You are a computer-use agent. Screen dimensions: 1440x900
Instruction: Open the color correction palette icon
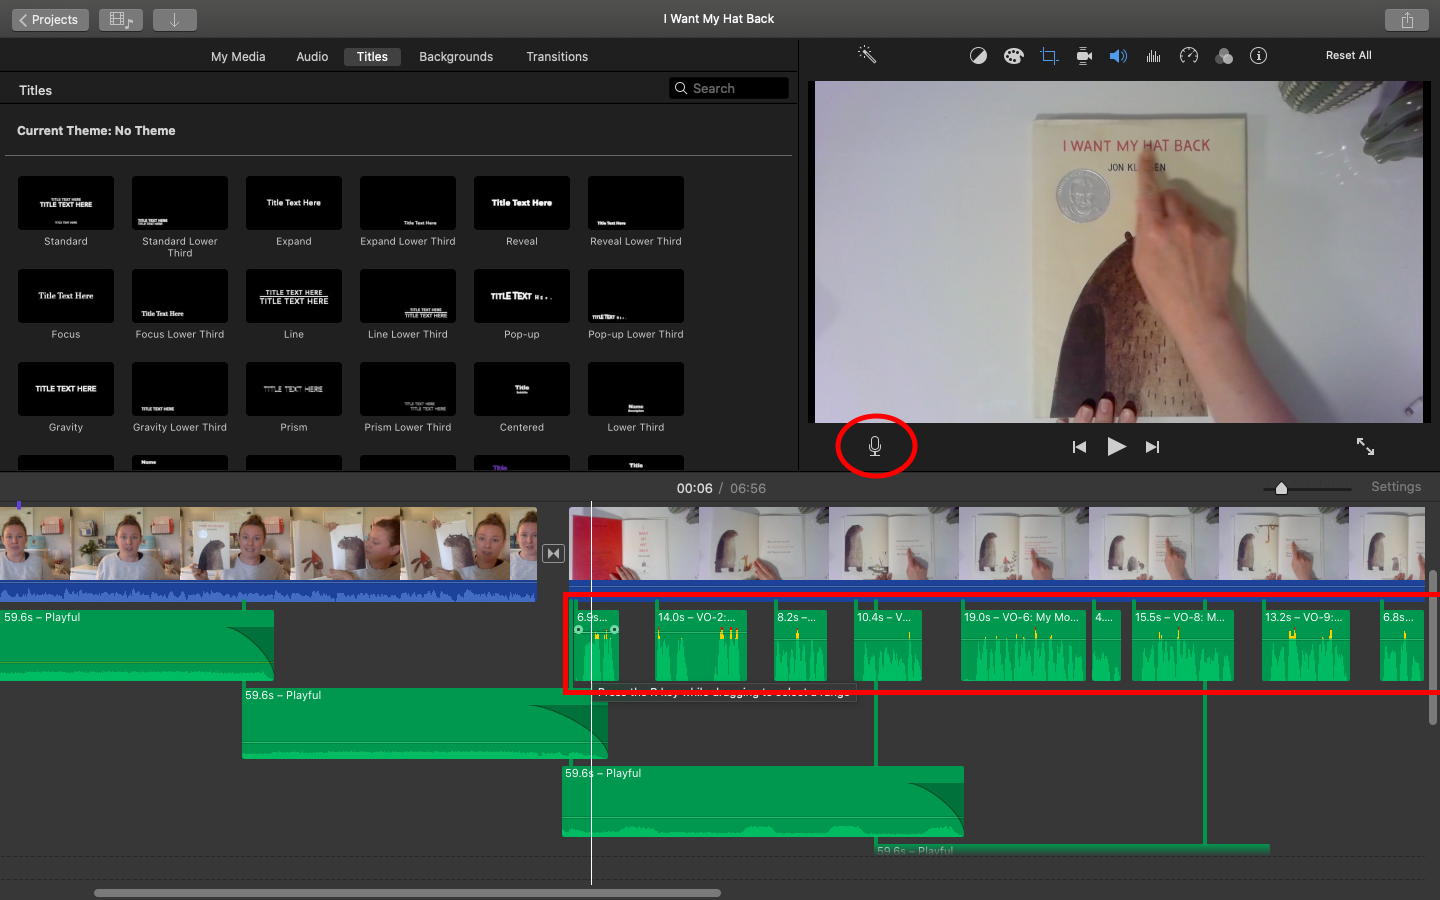[x=1013, y=56]
